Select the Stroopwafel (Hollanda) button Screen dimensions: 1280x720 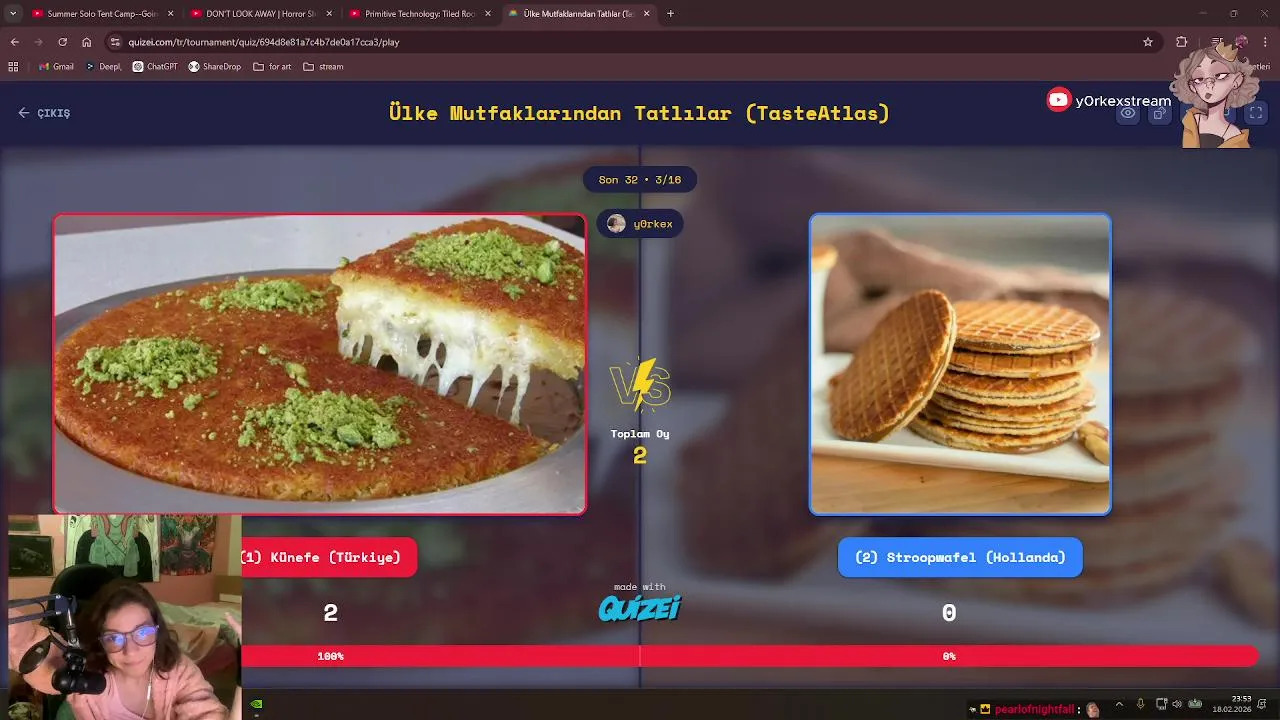(960, 557)
